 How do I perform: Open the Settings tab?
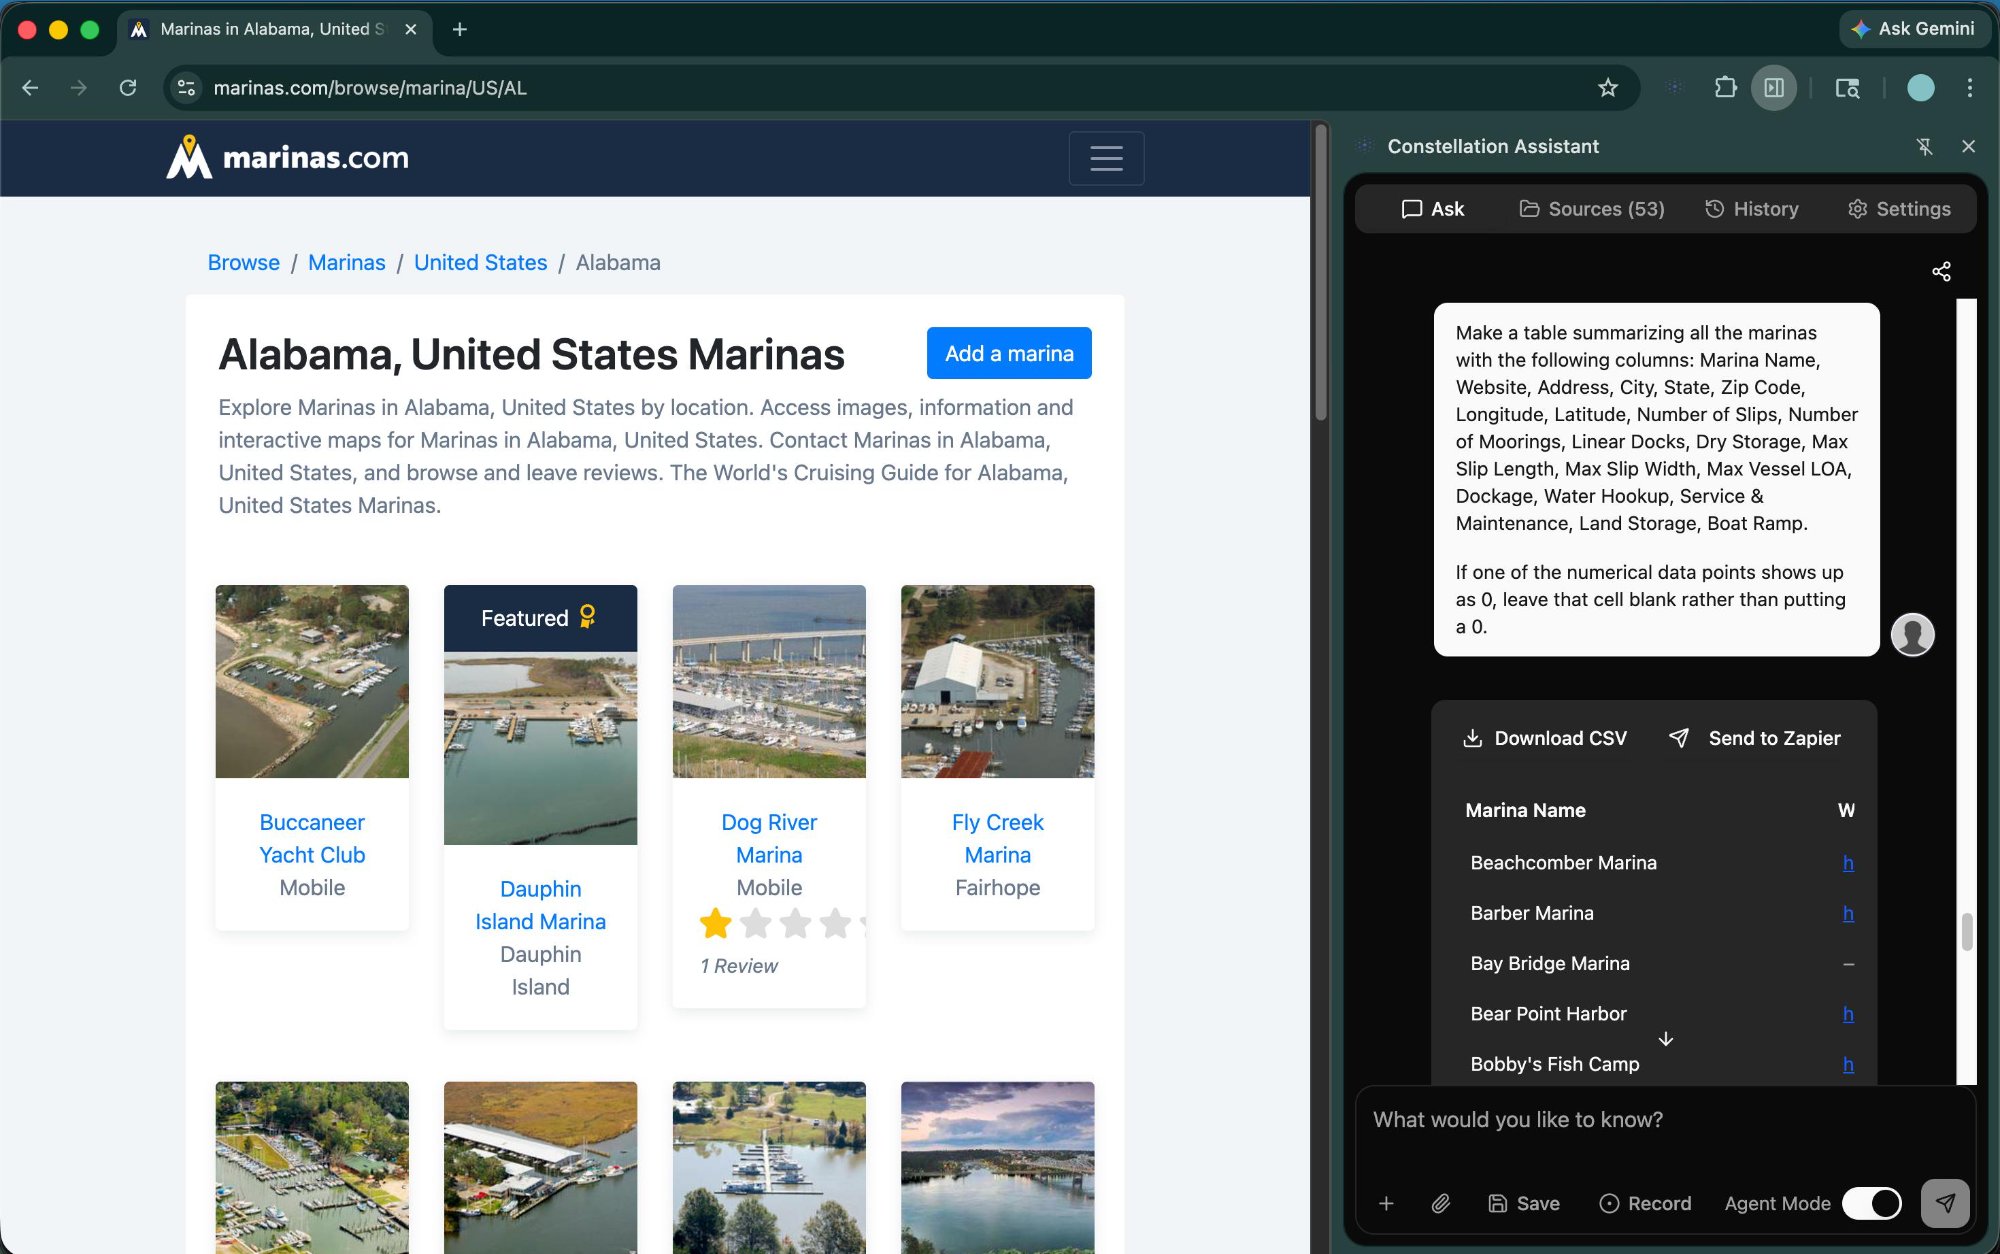coord(1899,209)
